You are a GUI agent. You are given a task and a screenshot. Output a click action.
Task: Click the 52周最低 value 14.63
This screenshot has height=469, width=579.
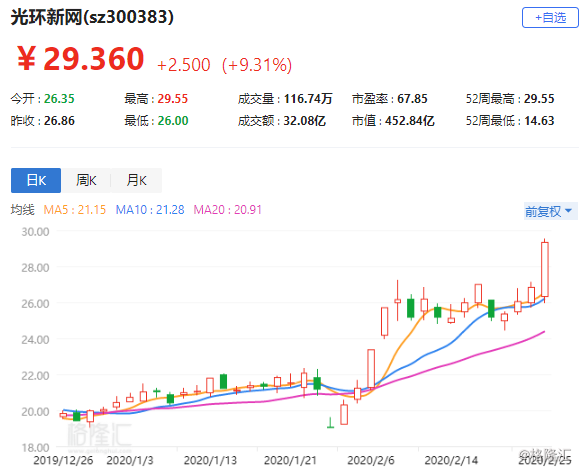539,121
